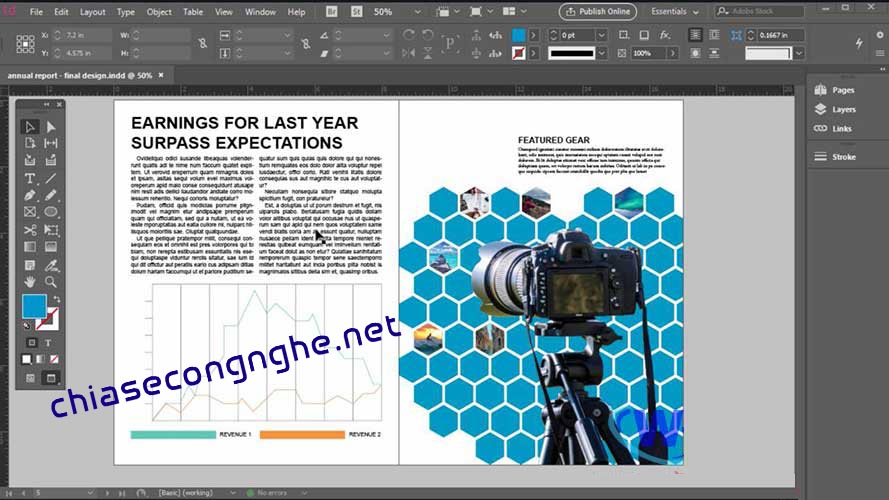This screenshot has height=500, width=889.
Task: Open the Adobe Bridge (Br) icon
Action: coord(331,12)
